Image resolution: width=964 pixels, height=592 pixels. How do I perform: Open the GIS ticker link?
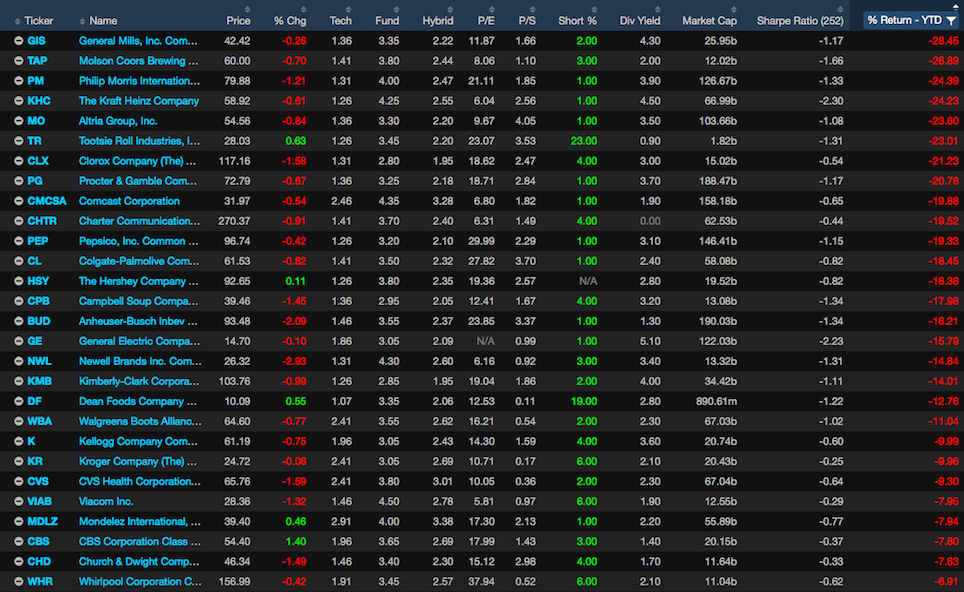(x=36, y=41)
